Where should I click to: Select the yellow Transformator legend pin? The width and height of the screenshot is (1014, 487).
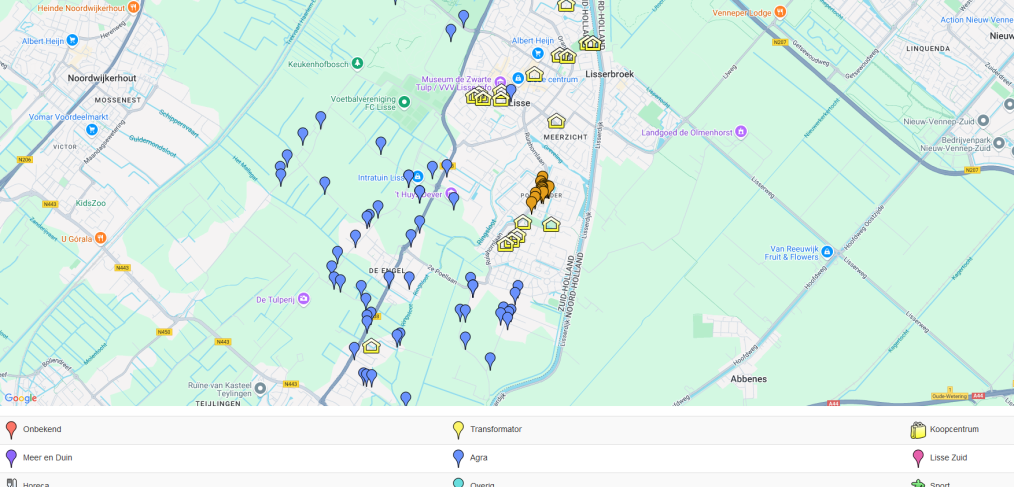pos(458,430)
